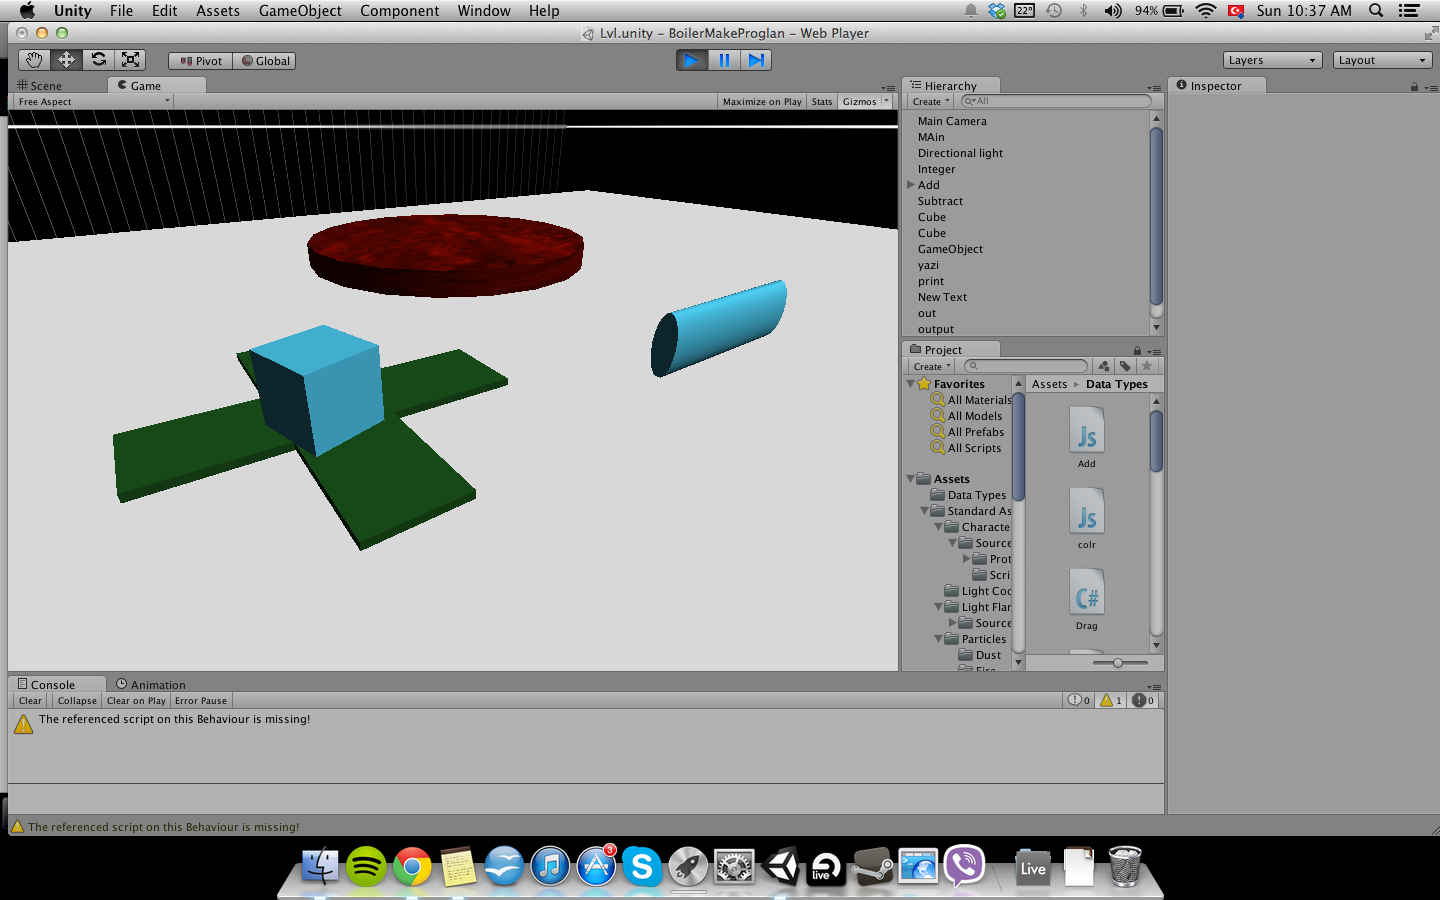The height and width of the screenshot is (900, 1440).
Task: Click Search by Type icon in Project
Action: coord(1104,366)
